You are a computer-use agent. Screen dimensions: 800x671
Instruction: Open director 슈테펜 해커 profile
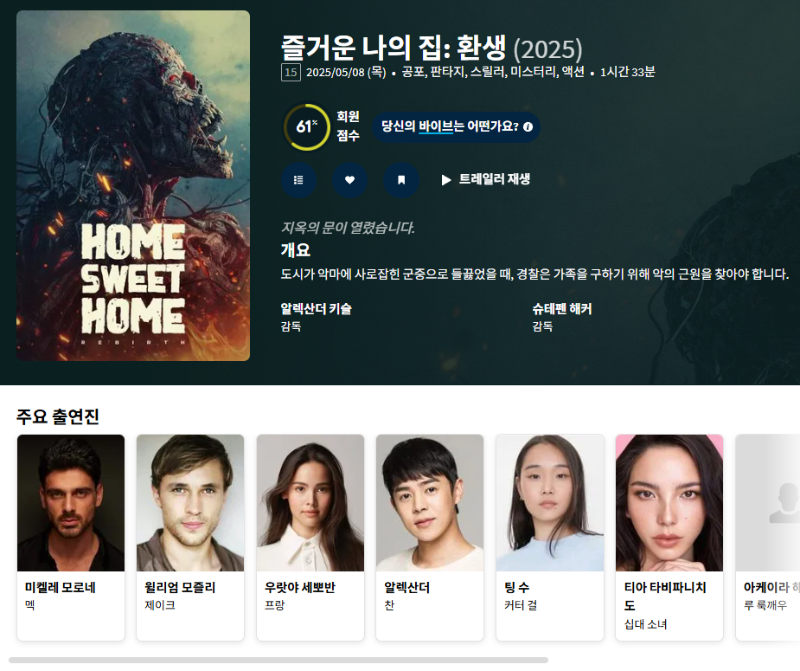562,309
